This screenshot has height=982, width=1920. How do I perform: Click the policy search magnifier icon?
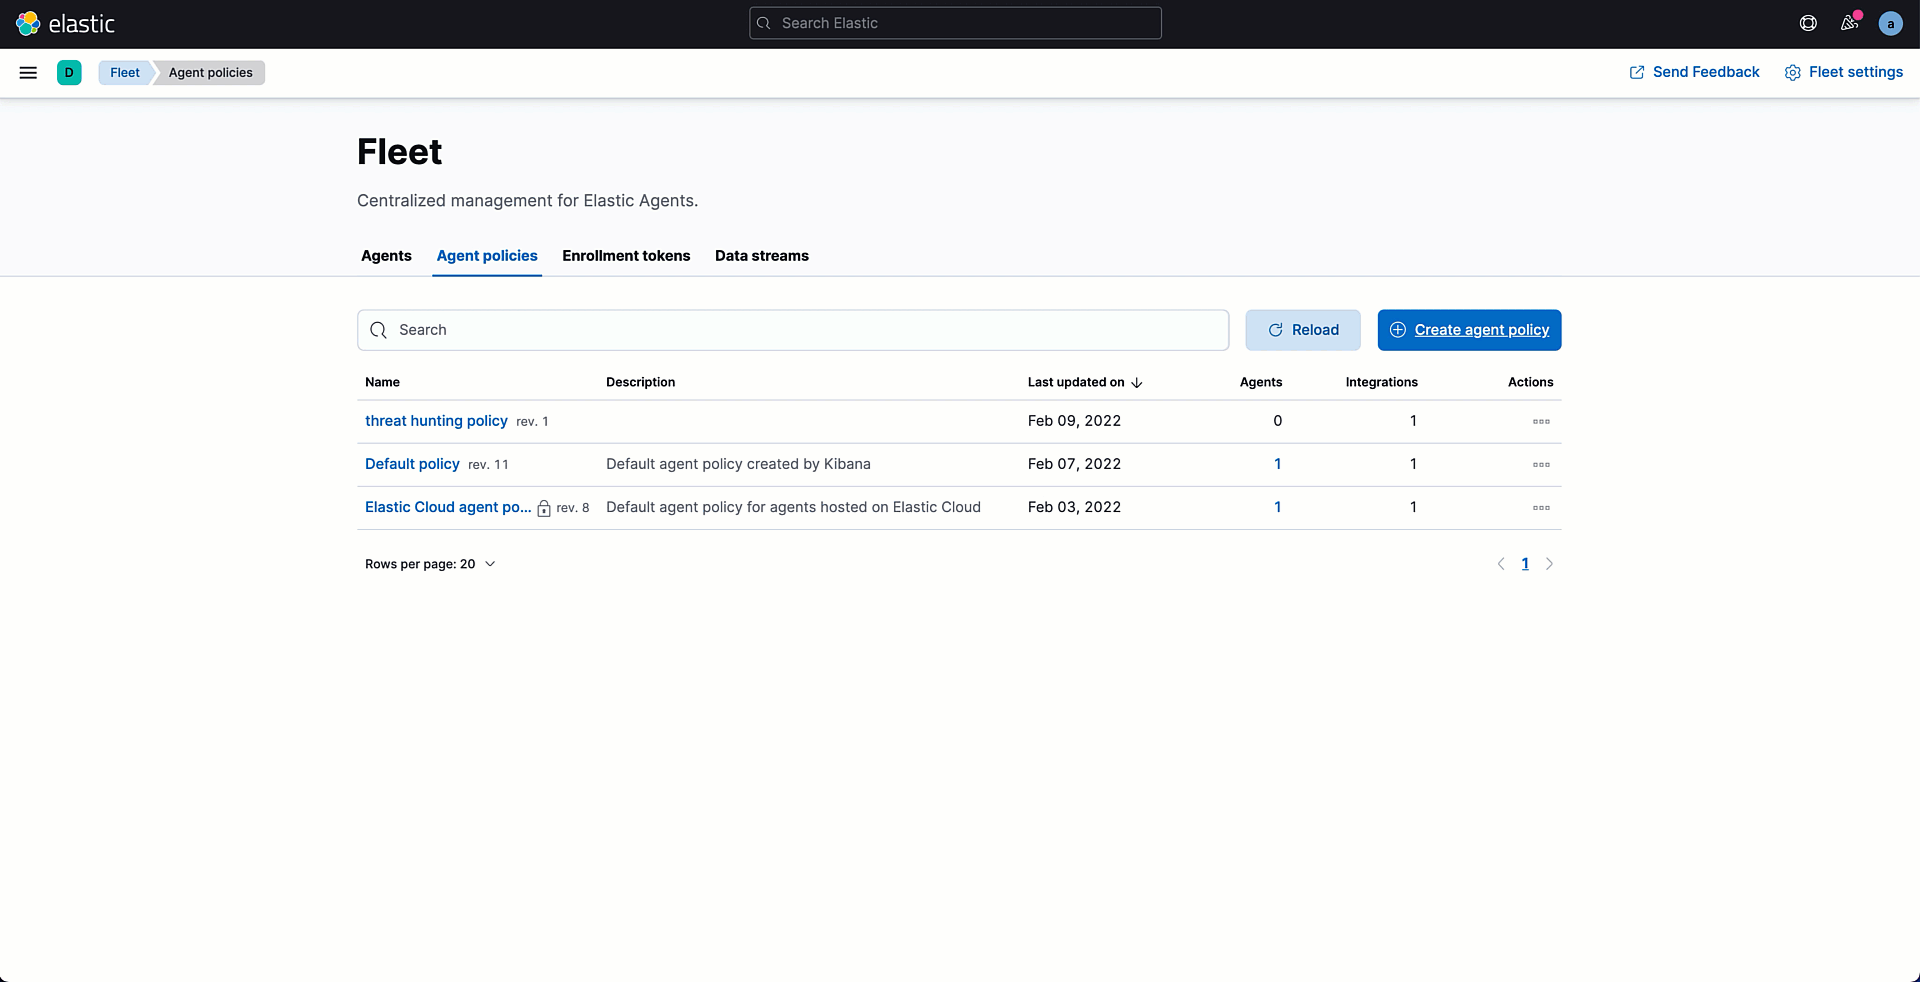point(378,330)
